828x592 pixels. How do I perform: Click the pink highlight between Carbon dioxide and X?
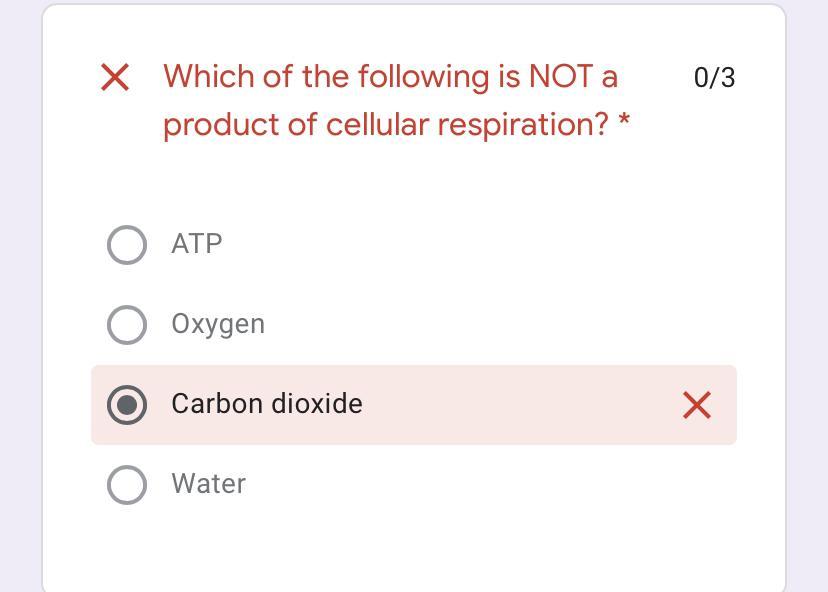coord(520,405)
